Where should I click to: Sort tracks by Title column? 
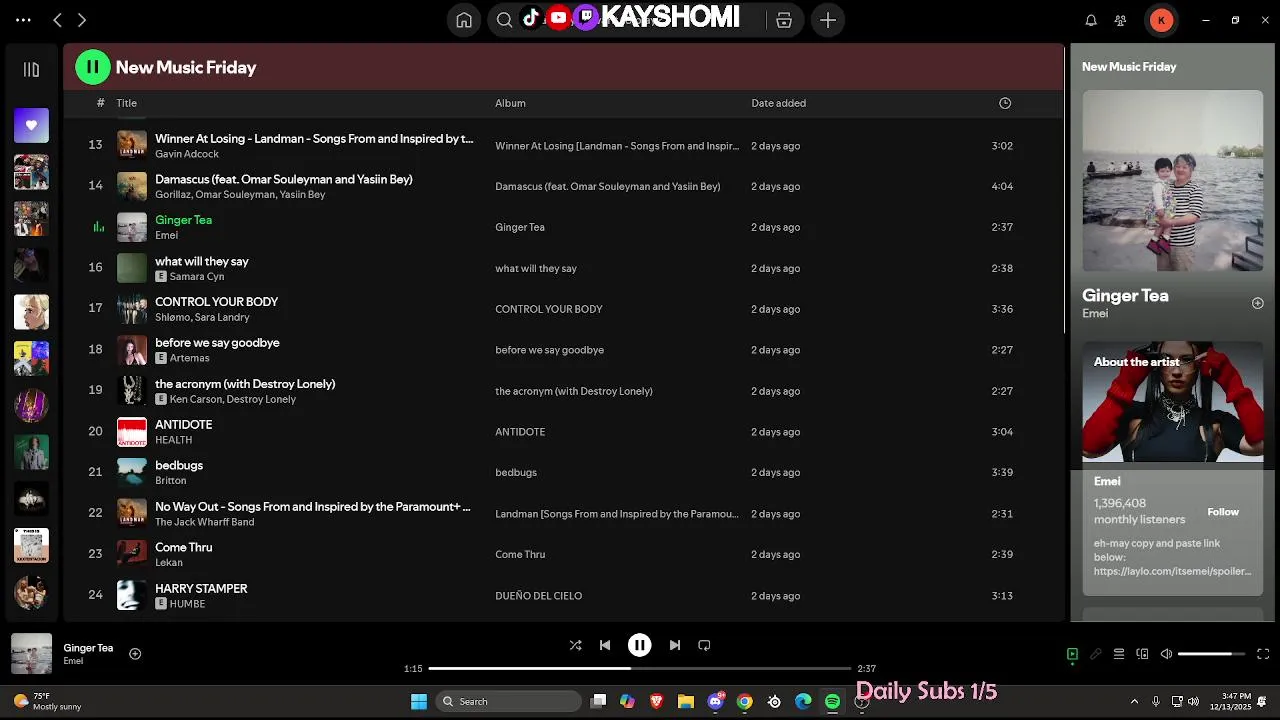click(126, 103)
